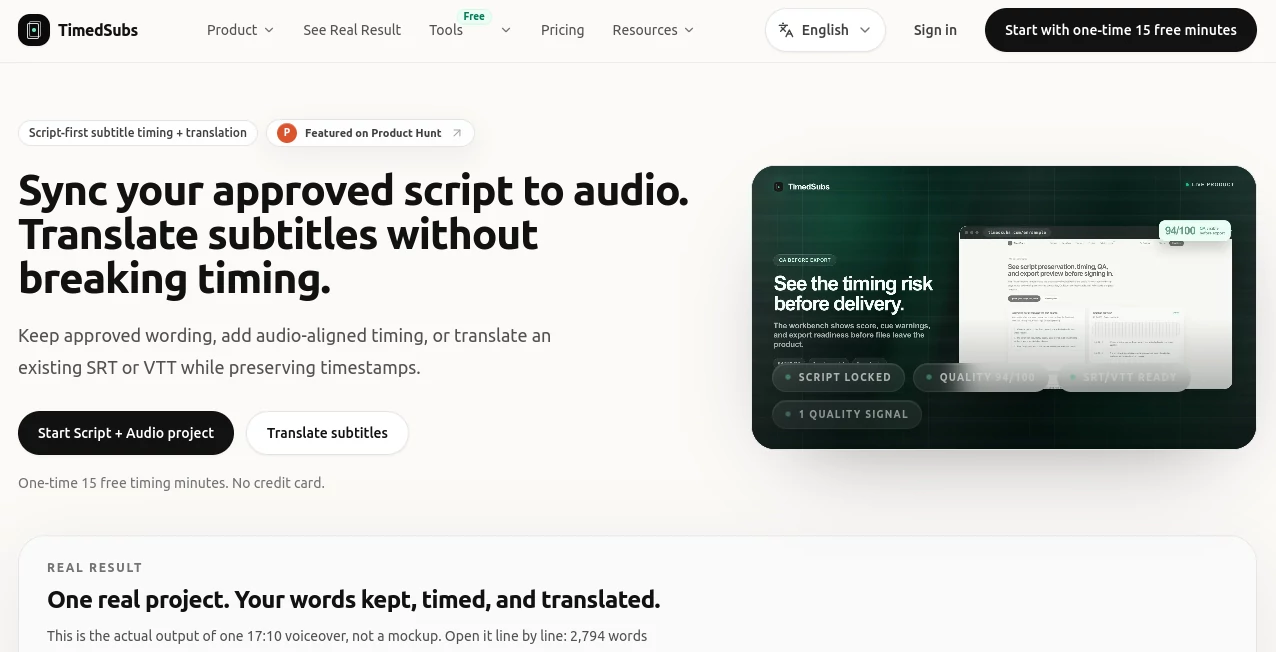Click the 94/100 score badge
This screenshot has height=652, width=1276.
point(1194,231)
